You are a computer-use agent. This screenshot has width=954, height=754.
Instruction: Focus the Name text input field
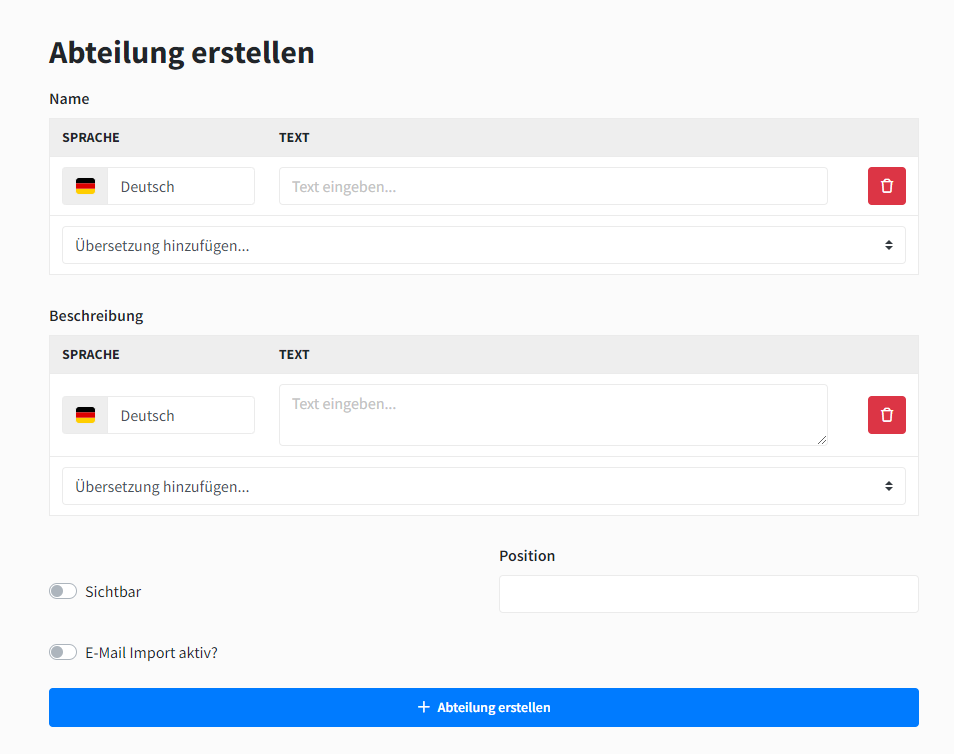click(552, 186)
